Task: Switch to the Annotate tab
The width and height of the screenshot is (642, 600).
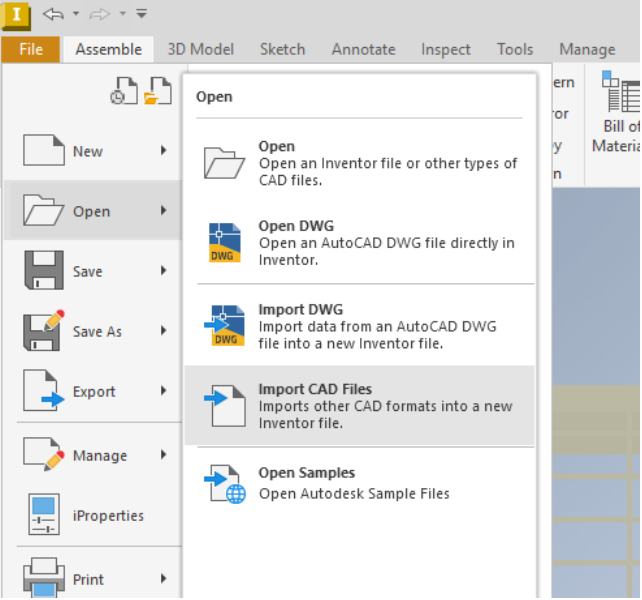Action: [364, 49]
